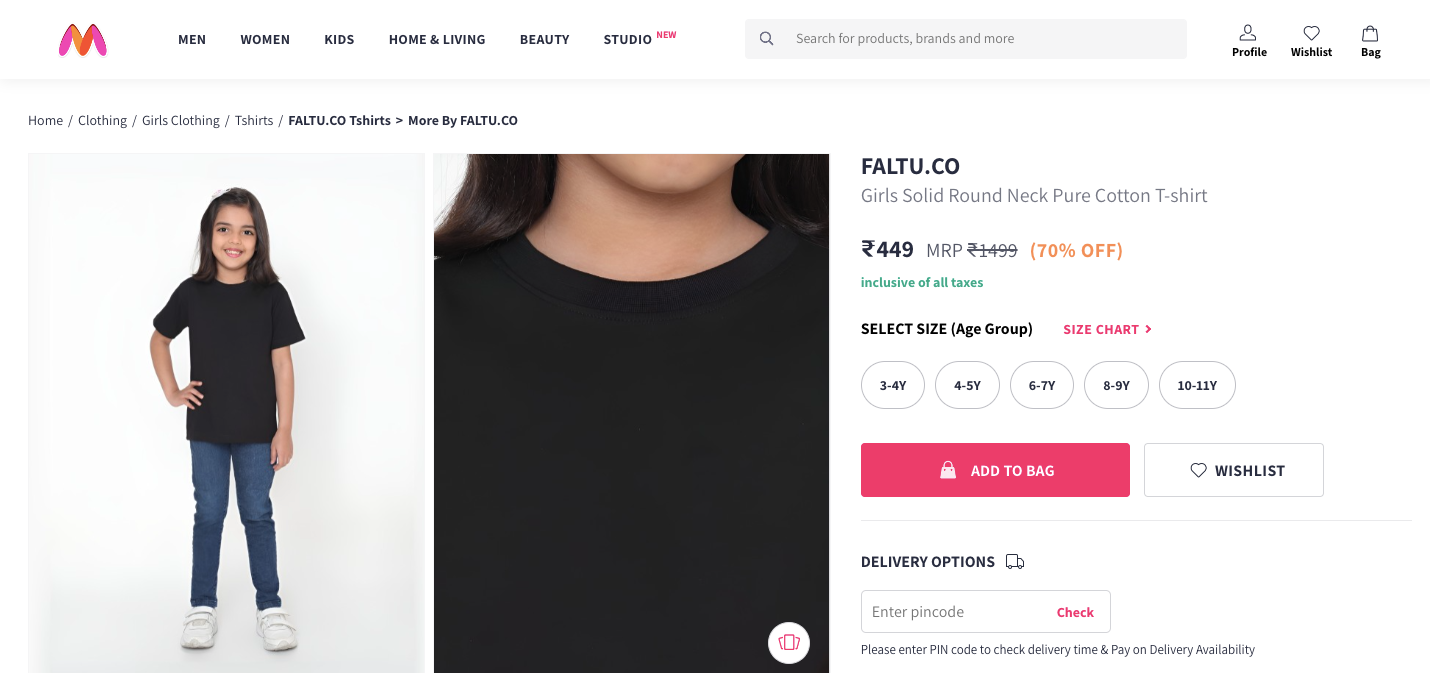
Task: Open the Home & Living menu
Action: coord(437,39)
